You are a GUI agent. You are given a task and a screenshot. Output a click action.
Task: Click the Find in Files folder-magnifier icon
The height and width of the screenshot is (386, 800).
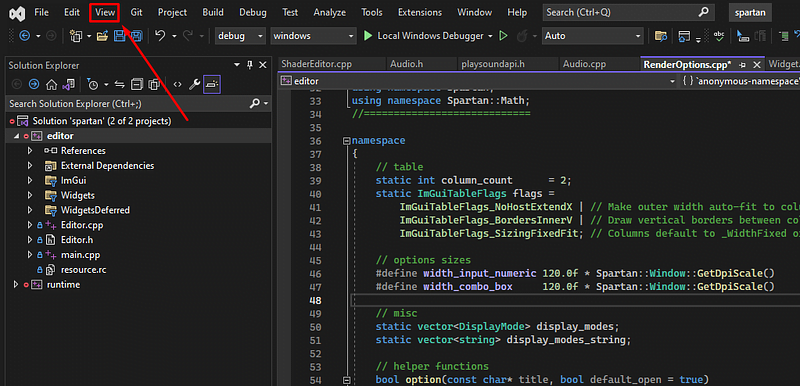click(x=661, y=36)
